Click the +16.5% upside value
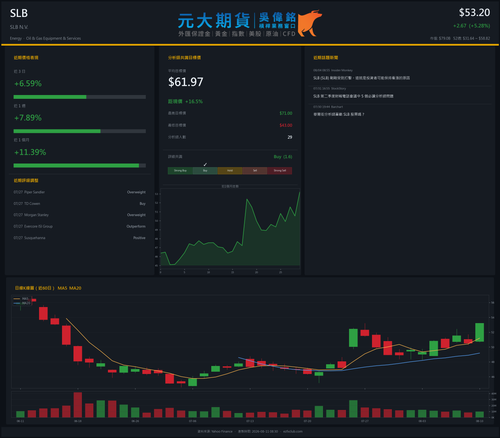The height and width of the screenshot is (438, 500). [x=194, y=101]
